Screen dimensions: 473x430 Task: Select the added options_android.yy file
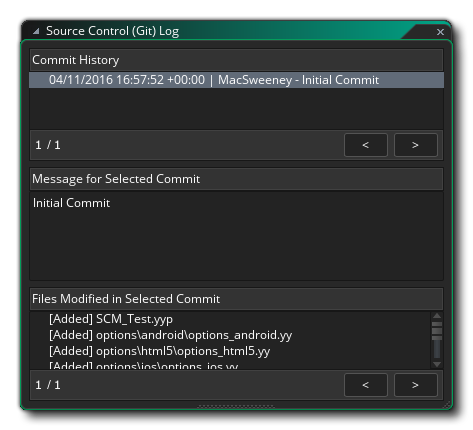point(170,335)
